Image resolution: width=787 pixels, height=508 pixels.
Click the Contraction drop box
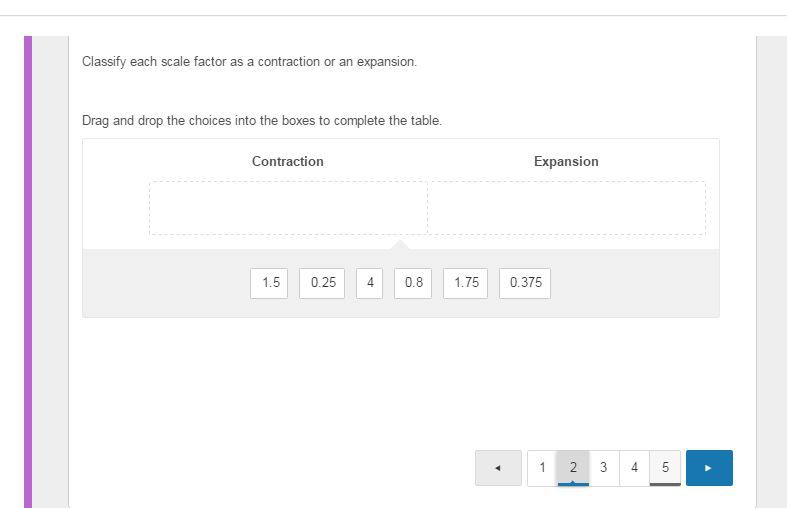[288, 208]
